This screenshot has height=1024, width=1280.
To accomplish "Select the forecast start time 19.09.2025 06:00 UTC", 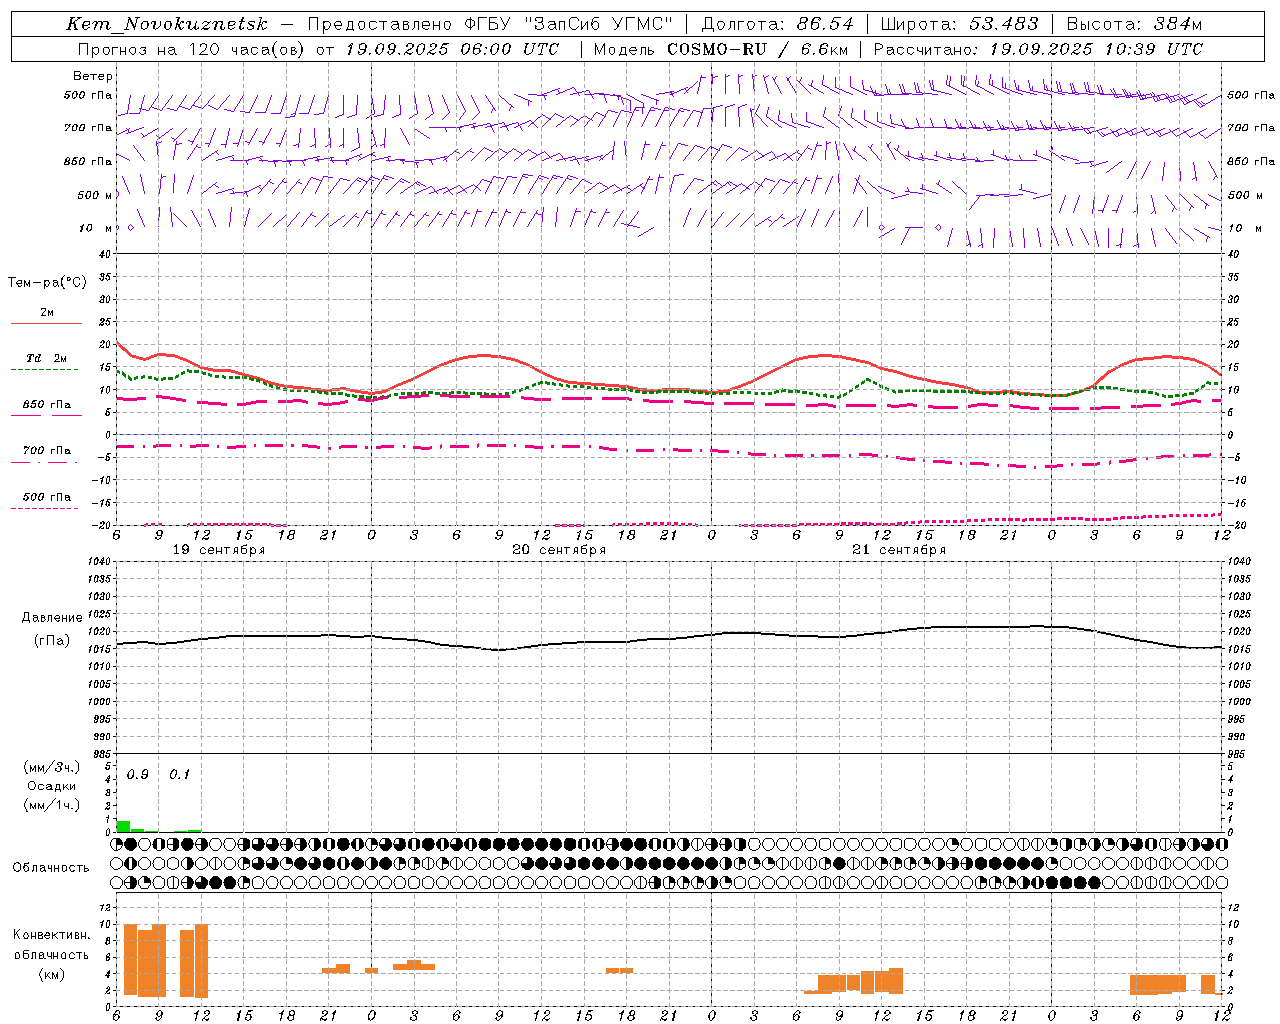I will point(452,49).
